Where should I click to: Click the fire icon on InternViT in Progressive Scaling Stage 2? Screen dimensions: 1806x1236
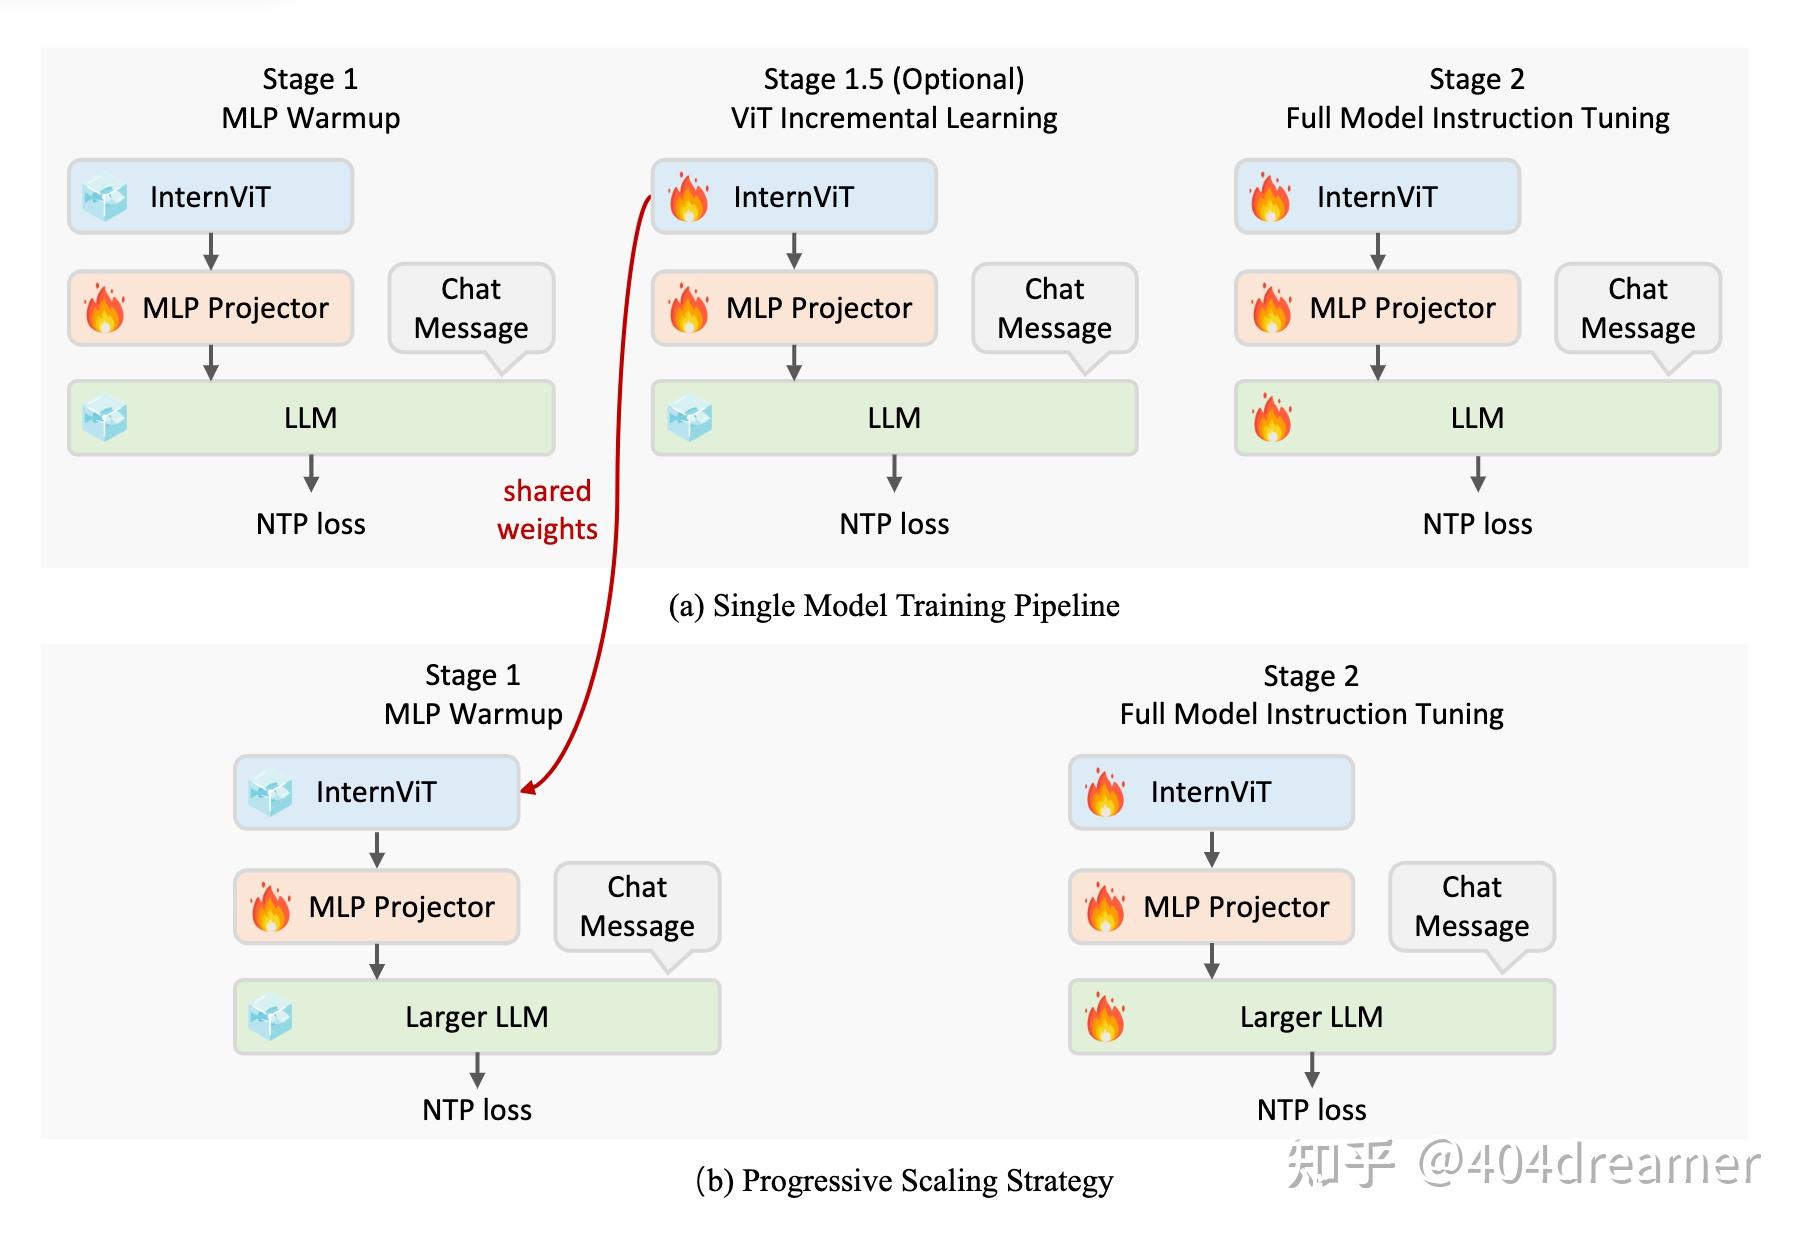click(1106, 793)
